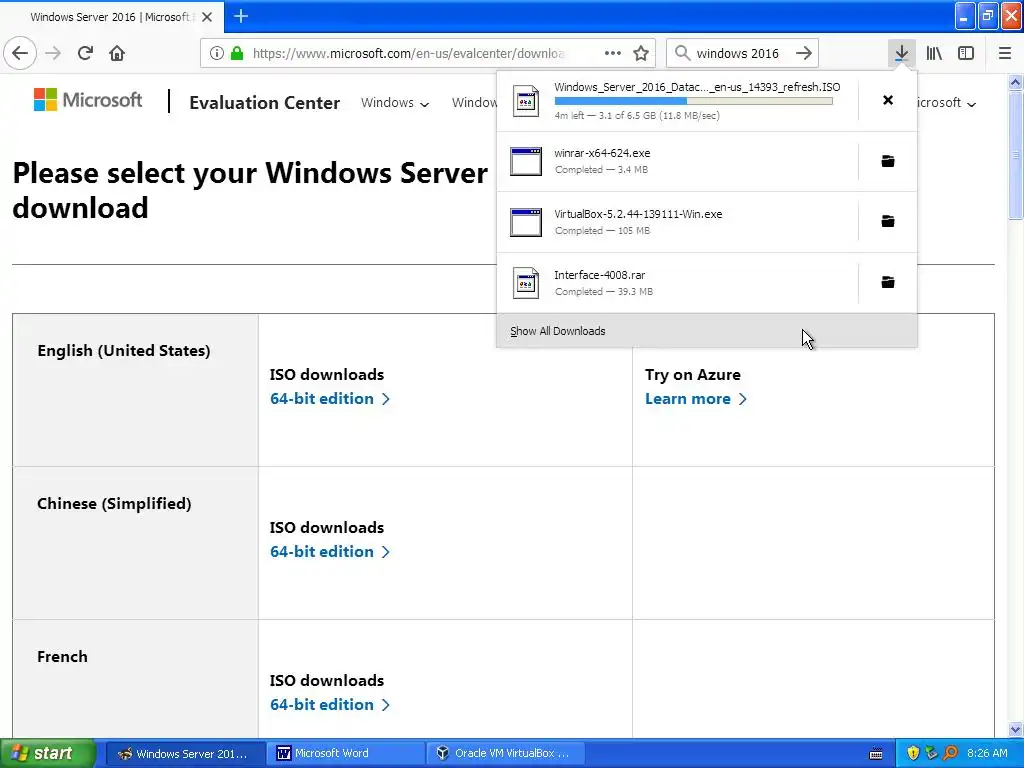Viewport: 1024px width, 768px height.
Task: Open containing folder for Interface-4008.rar
Action: [x=888, y=282]
